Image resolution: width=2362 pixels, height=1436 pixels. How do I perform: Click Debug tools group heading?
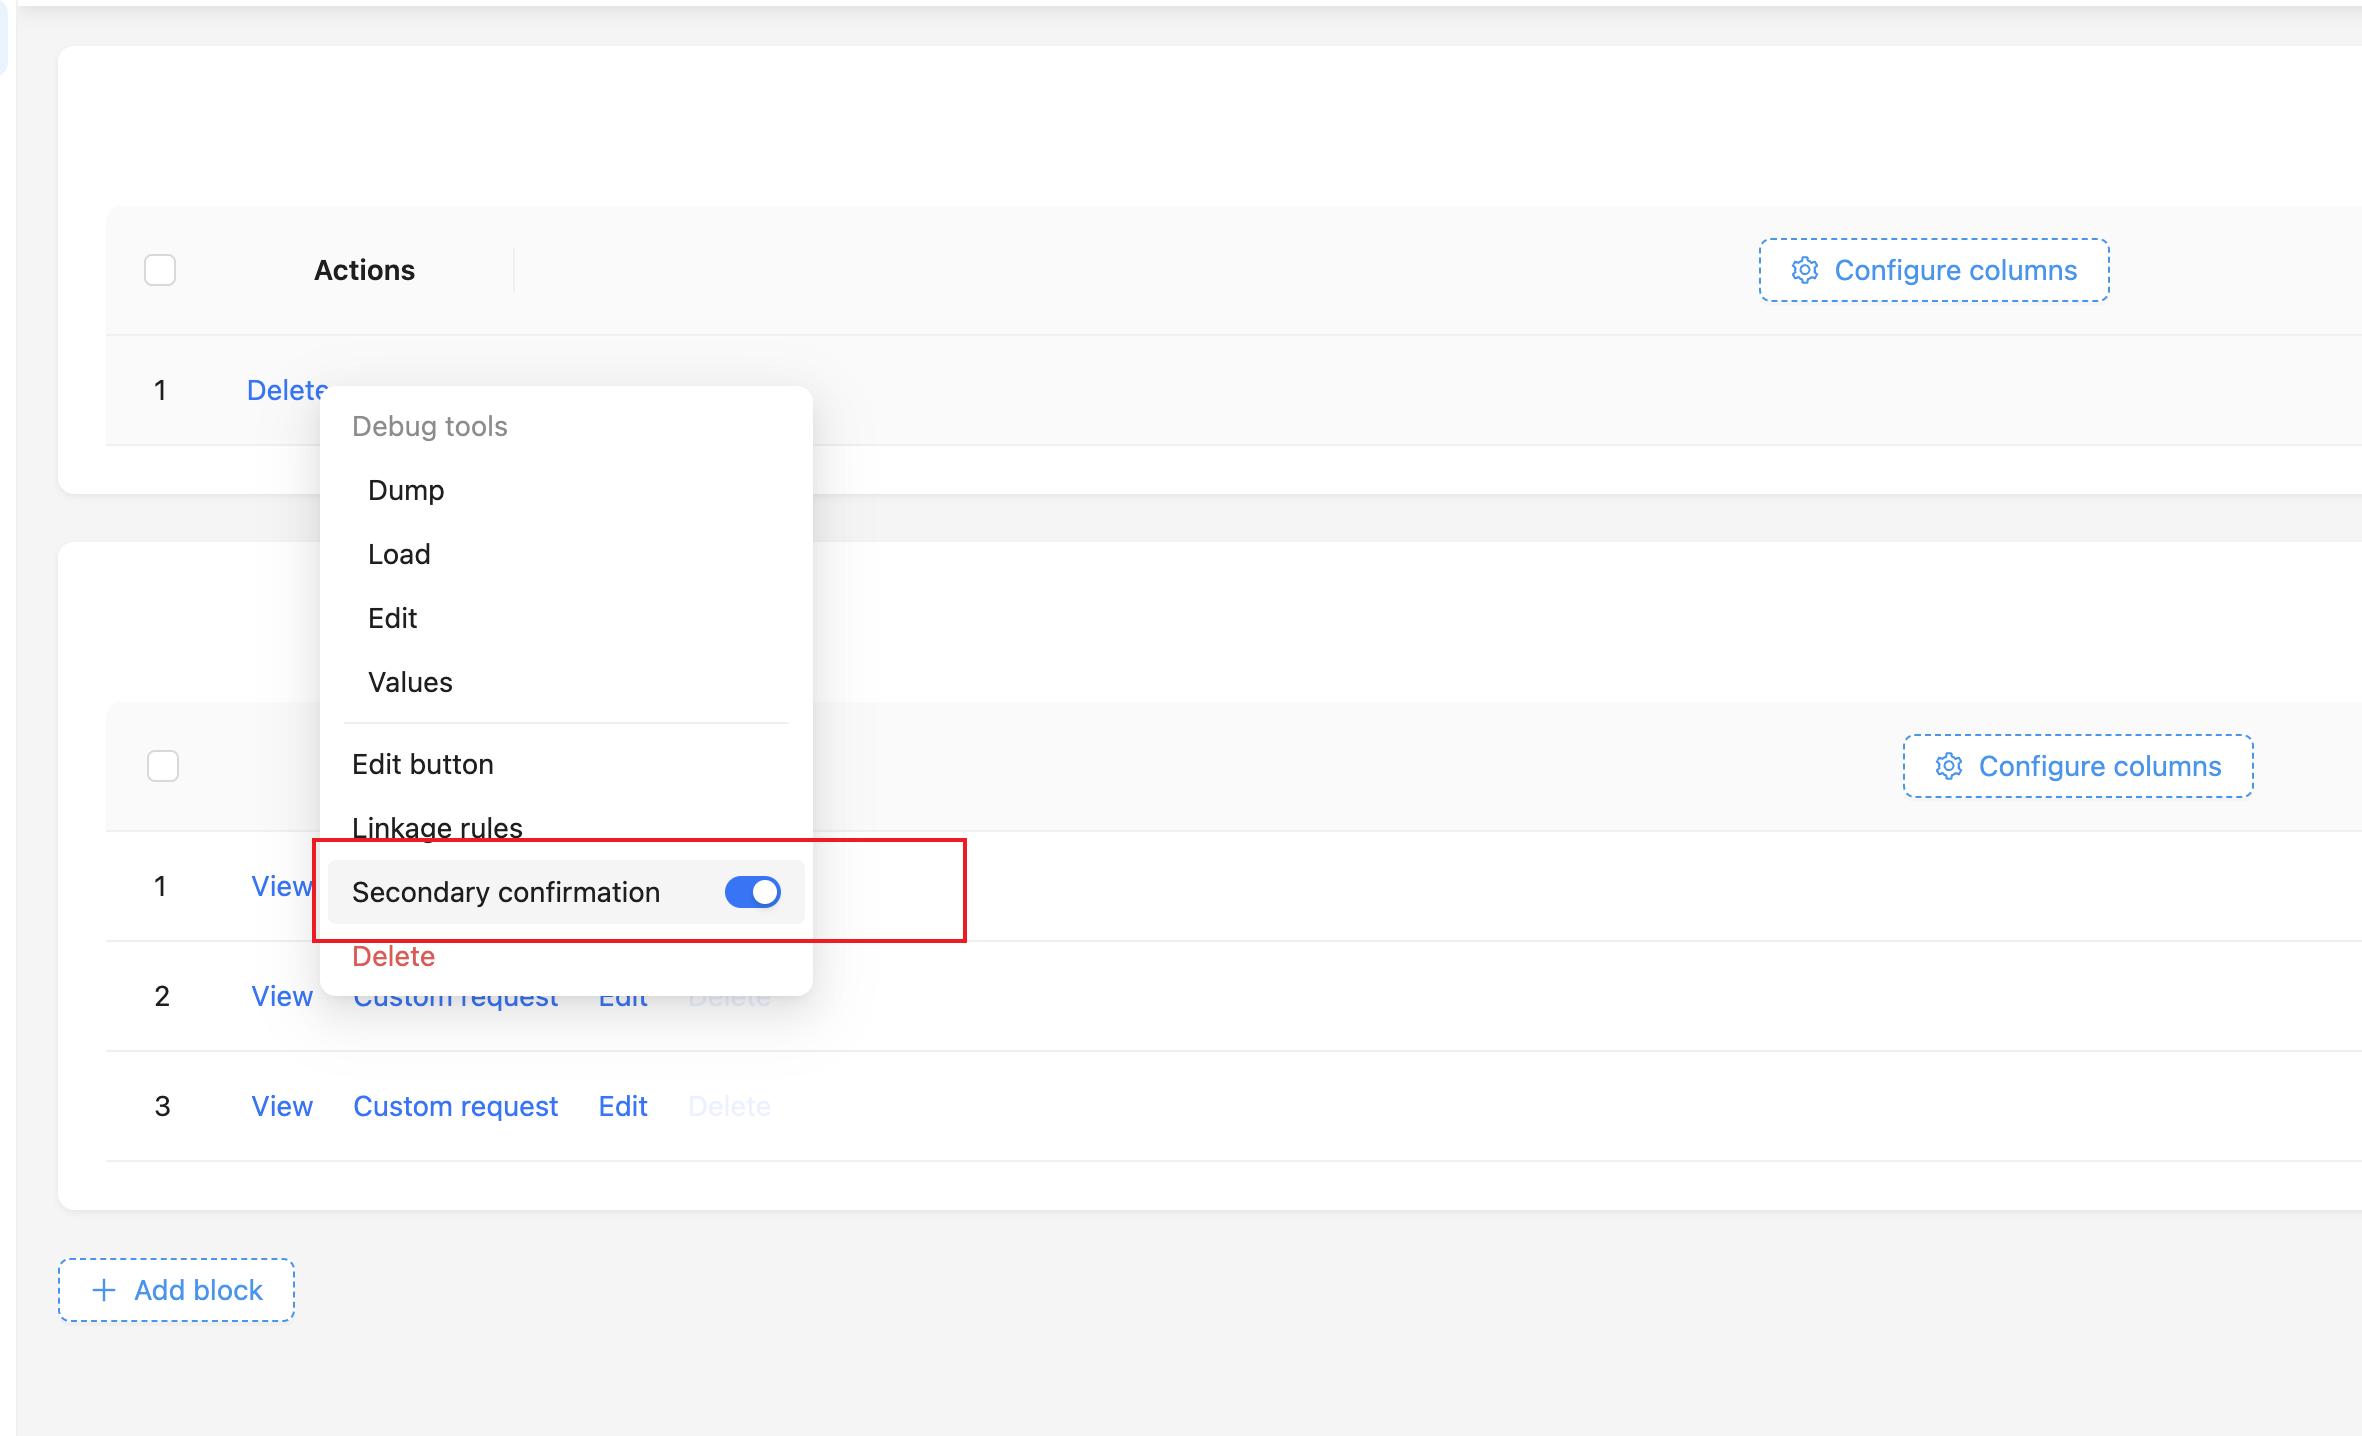(x=430, y=426)
